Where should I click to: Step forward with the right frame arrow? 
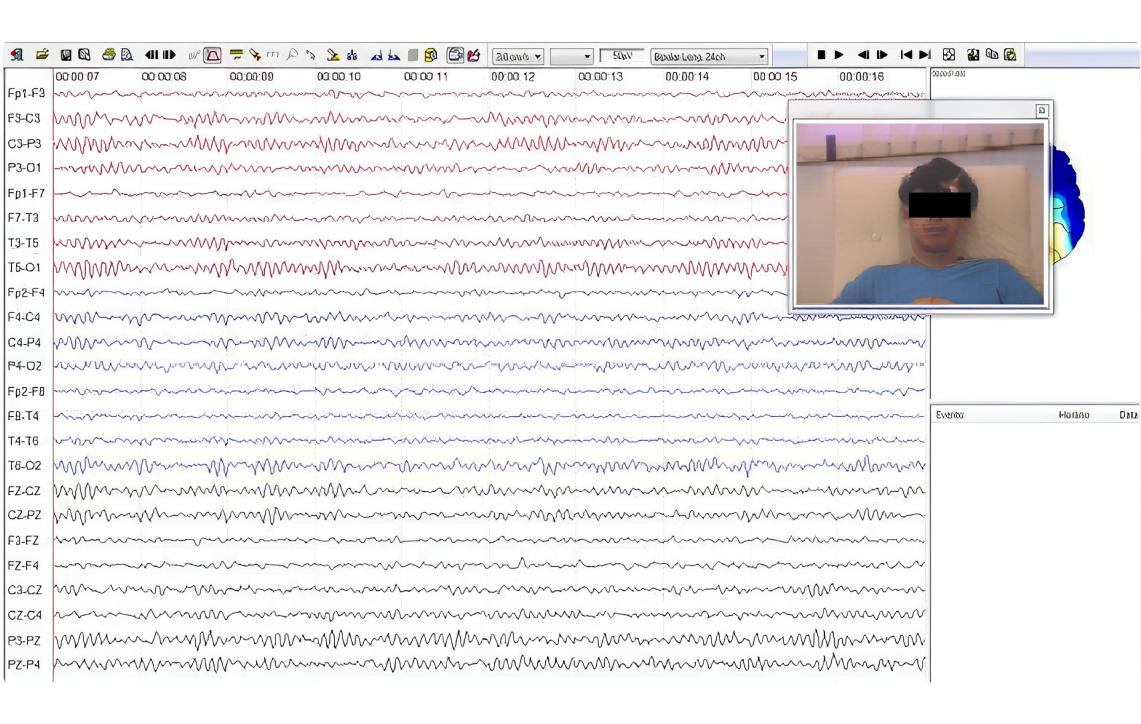coord(882,55)
